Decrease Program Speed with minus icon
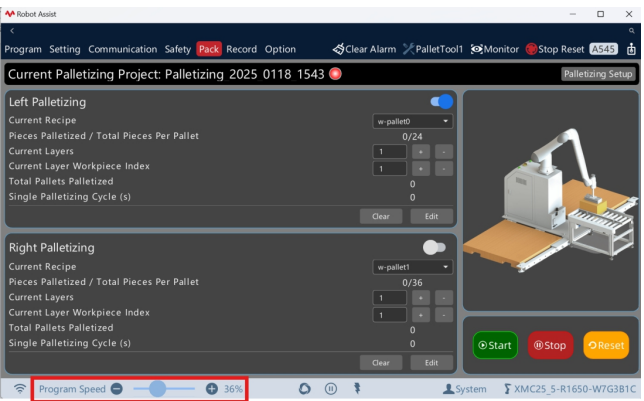The image size is (644, 401). [117, 389]
